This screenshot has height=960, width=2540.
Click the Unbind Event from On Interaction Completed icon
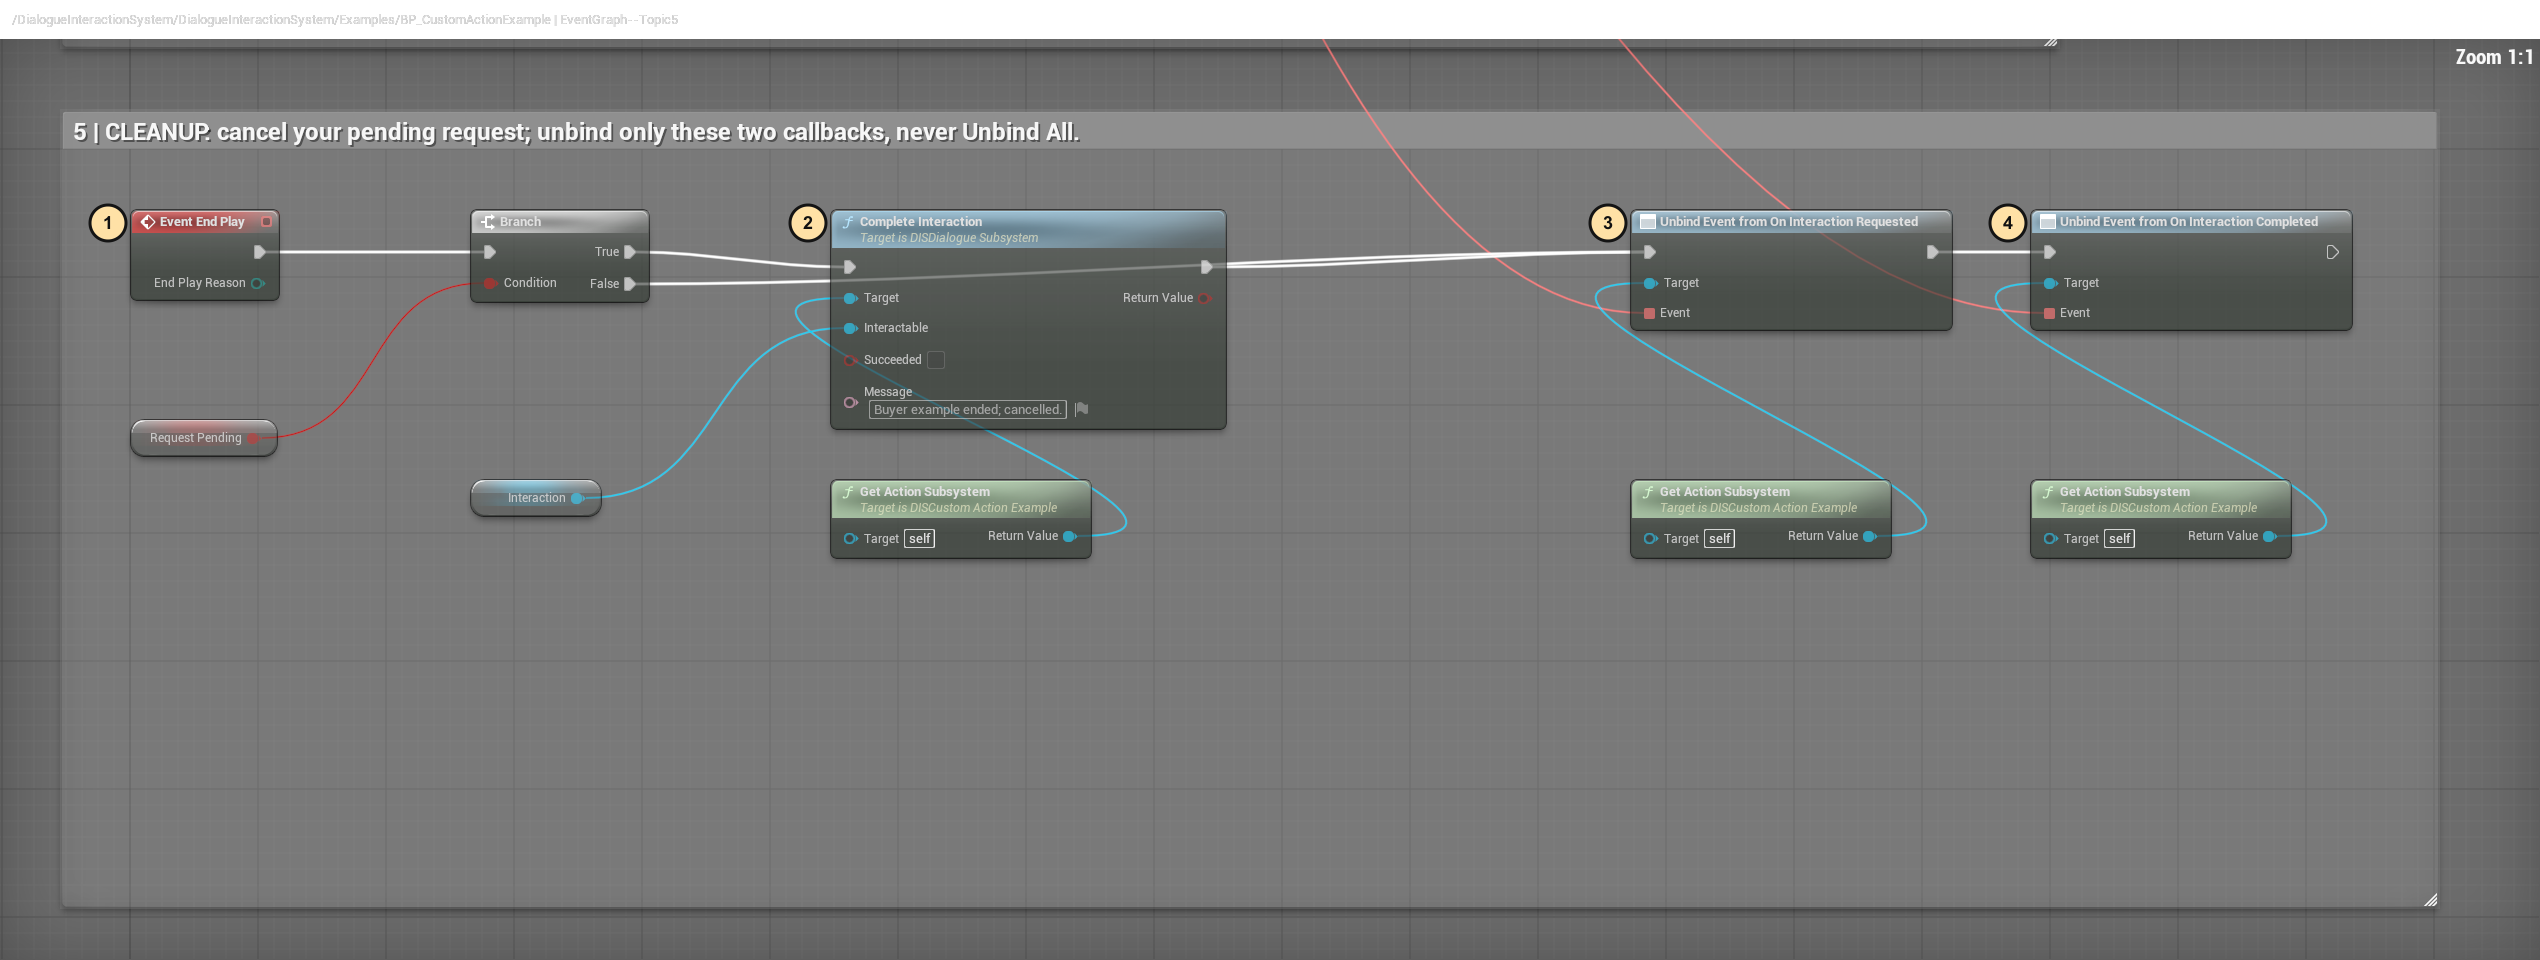[2048, 222]
